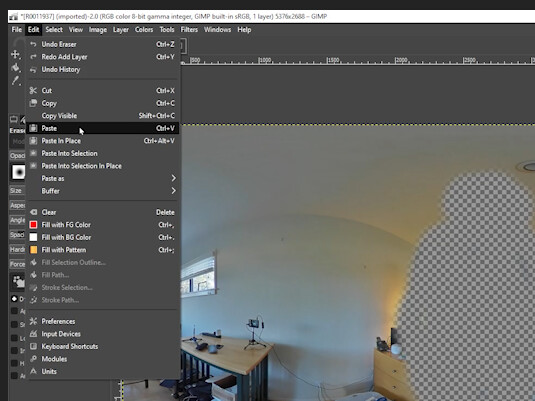Adjust the Hardness slider
This screenshot has height=401, width=535.
coord(17,249)
